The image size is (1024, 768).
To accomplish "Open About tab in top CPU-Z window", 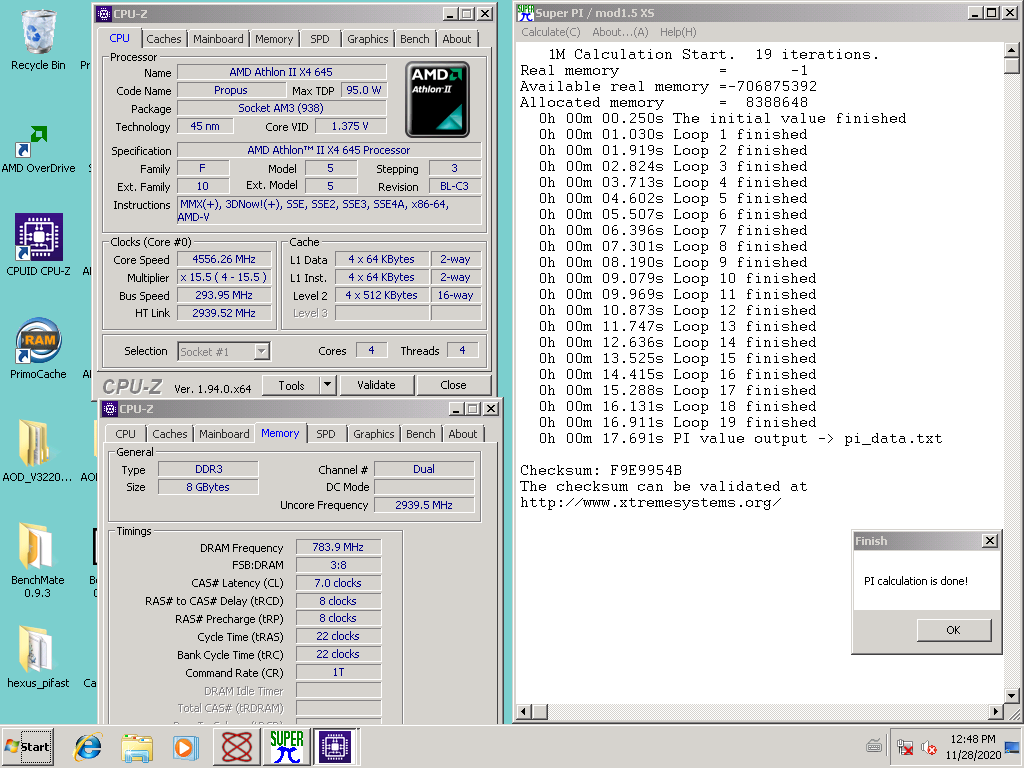I will coord(456,39).
